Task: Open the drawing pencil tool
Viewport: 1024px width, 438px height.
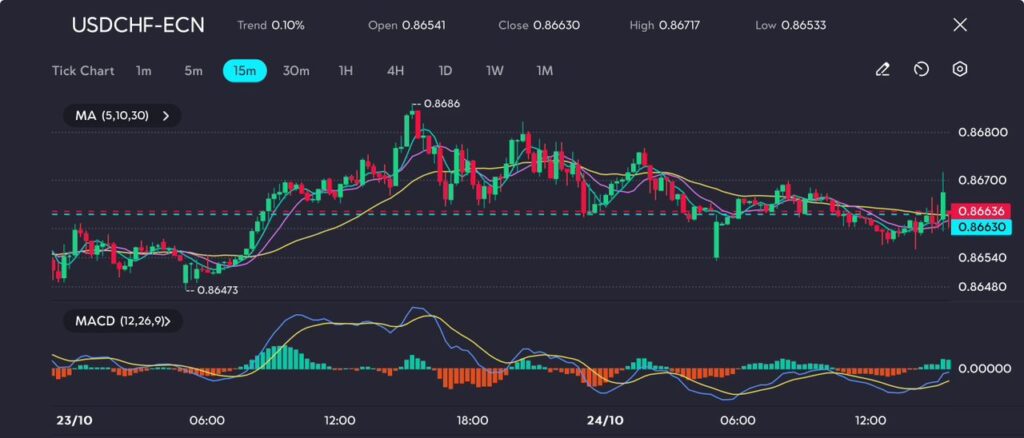Action: coord(882,70)
